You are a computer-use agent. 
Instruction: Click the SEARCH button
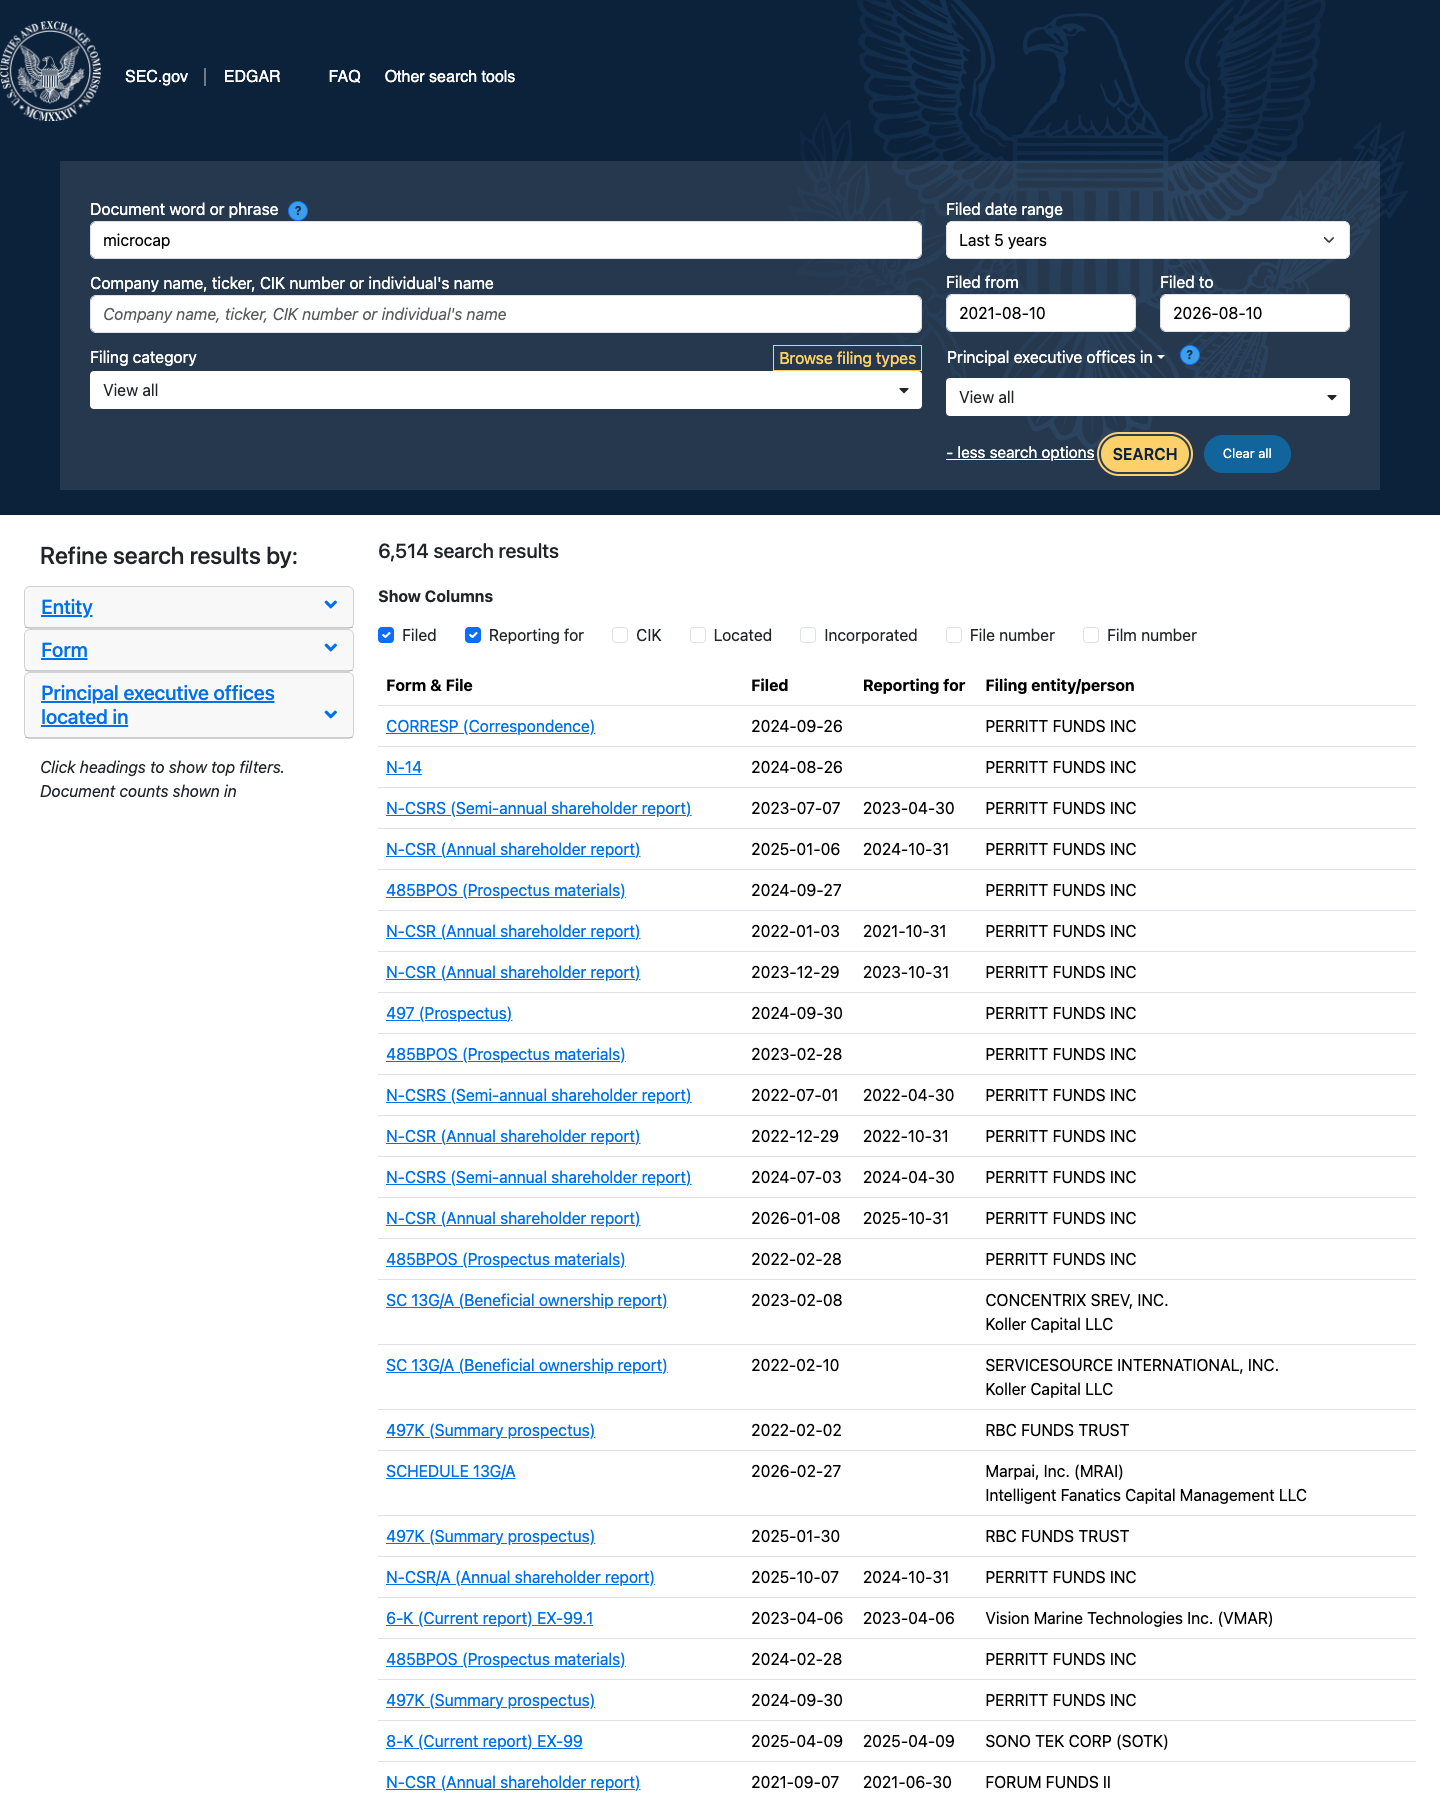point(1145,454)
